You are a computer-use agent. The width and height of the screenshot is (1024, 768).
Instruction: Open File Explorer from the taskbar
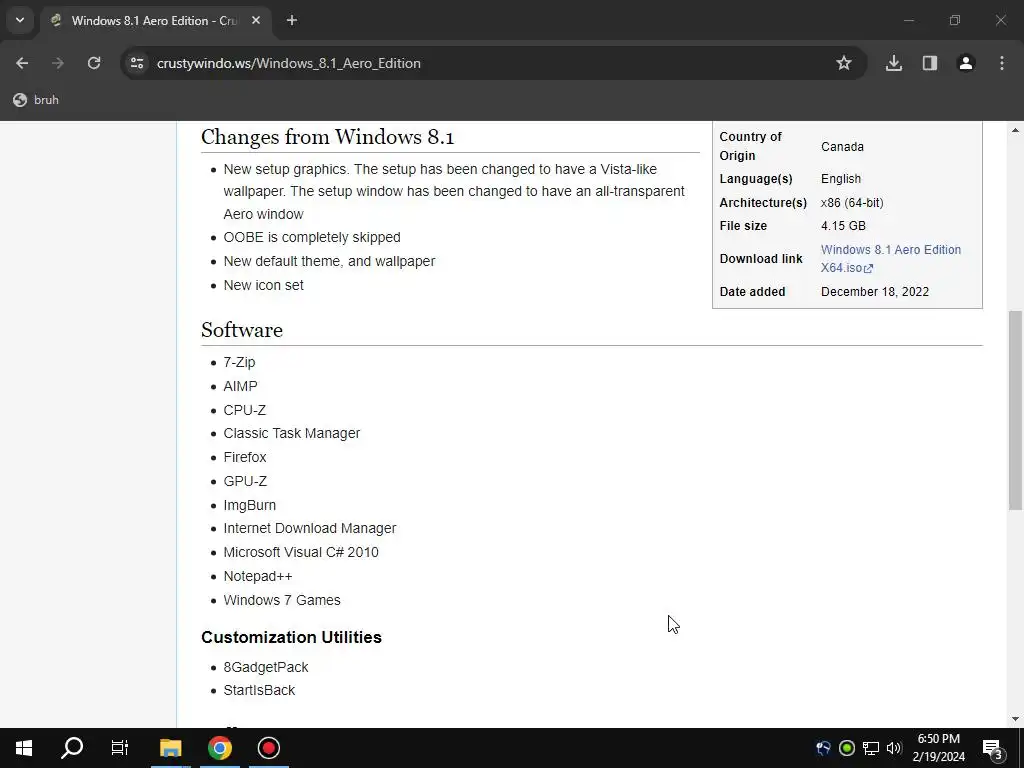click(171, 748)
